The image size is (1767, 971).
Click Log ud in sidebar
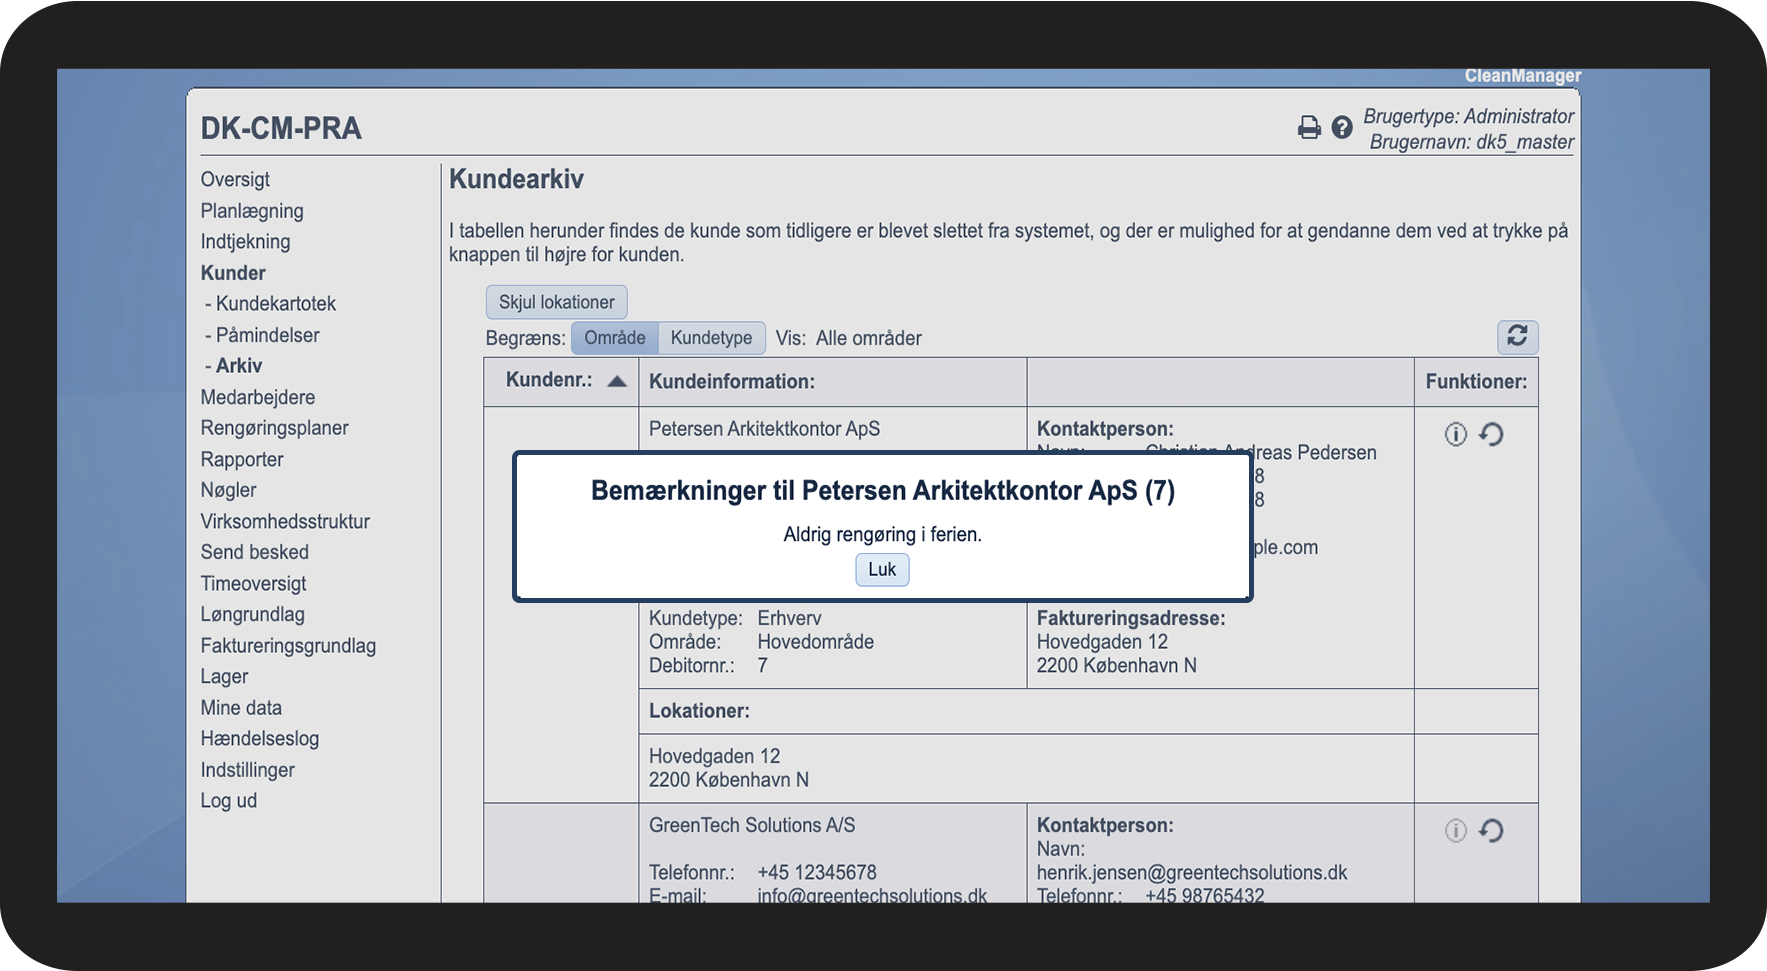(x=228, y=801)
